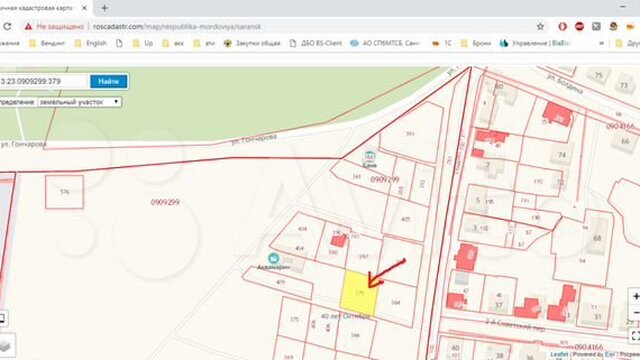Select parcel 375 on the map
This screenshot has width=640, height=360.
pyautogui.click(x=295, y=320)
